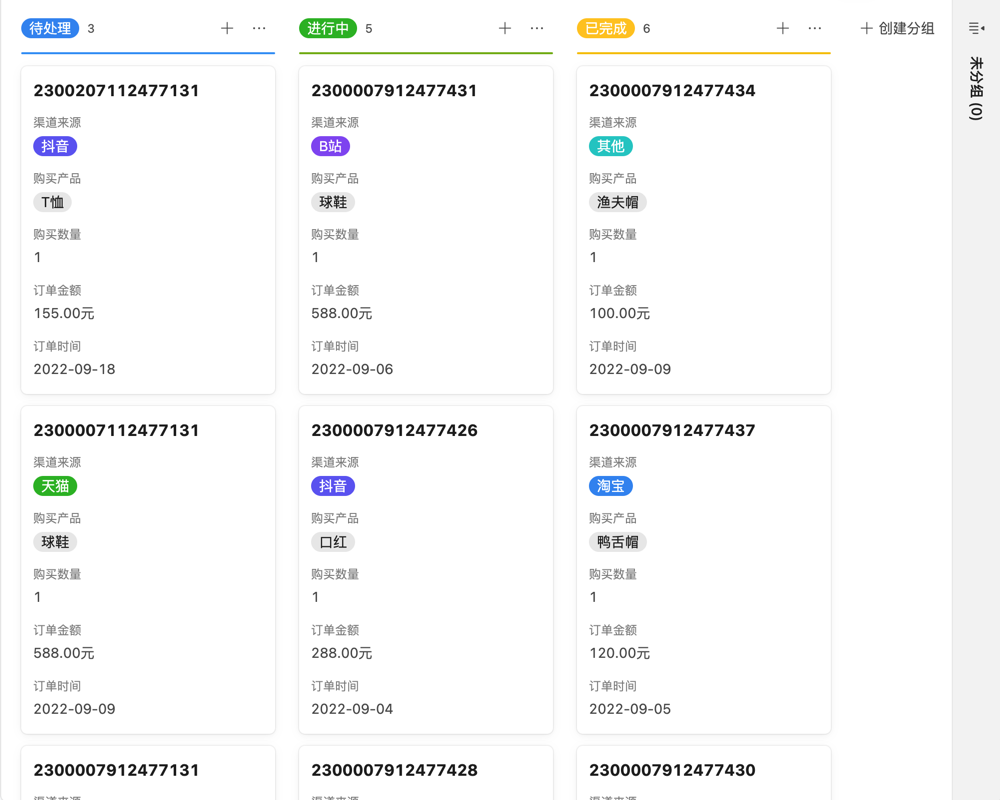Open the 进行中 column's more options menu
Viewport: 1000px width, 800px height.
pyautogui.click(x=537, y=28)
